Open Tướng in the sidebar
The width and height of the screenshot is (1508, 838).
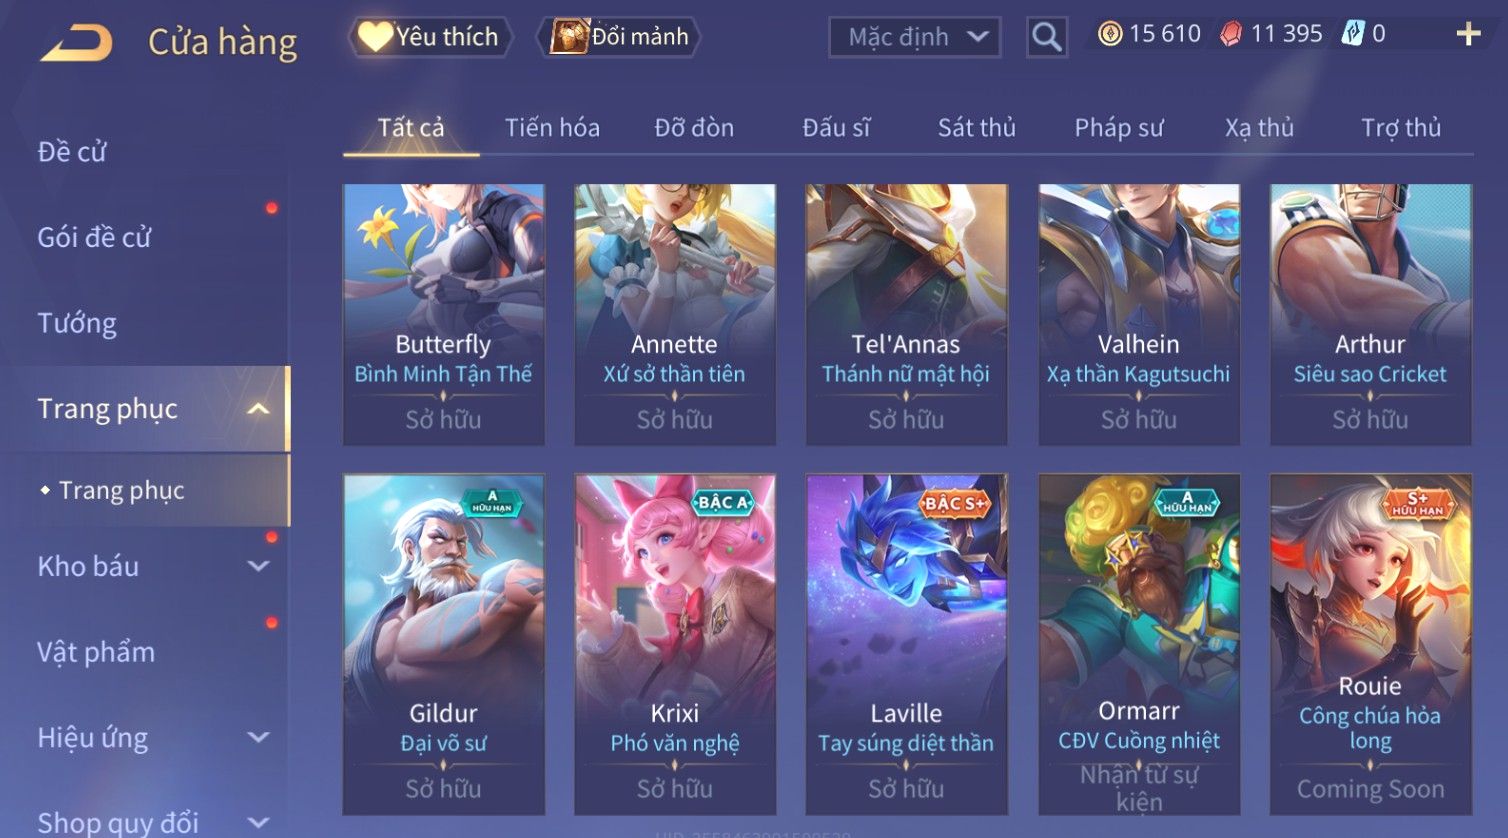[77, 323]
